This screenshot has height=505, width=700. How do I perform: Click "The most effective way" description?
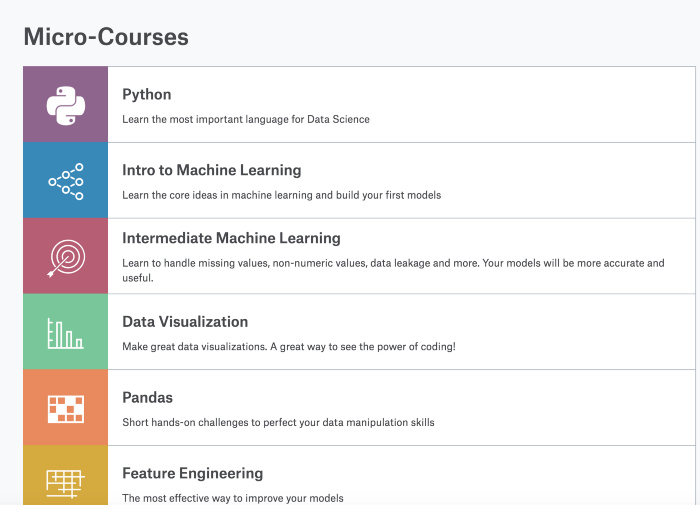click(x=233, y=497)
